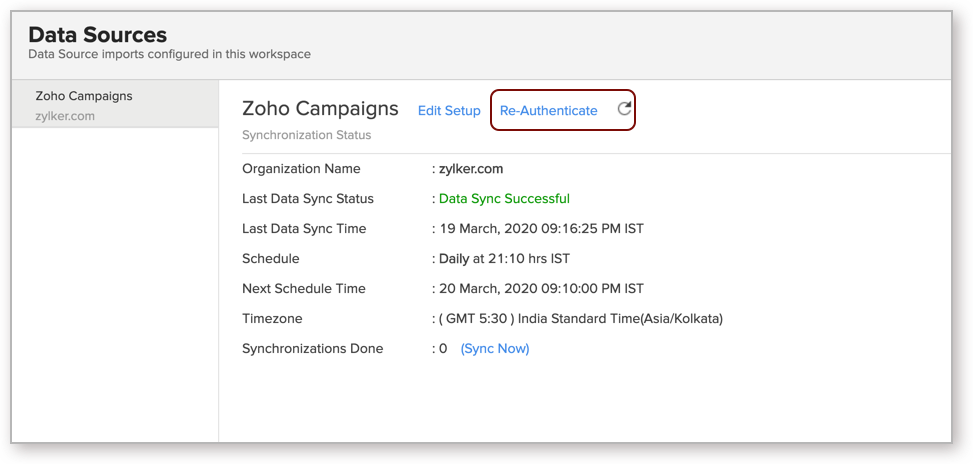
Task: Select Zoho Campaigns in the left sidebar
Action: pyautogui.click(x=84, y=96)
